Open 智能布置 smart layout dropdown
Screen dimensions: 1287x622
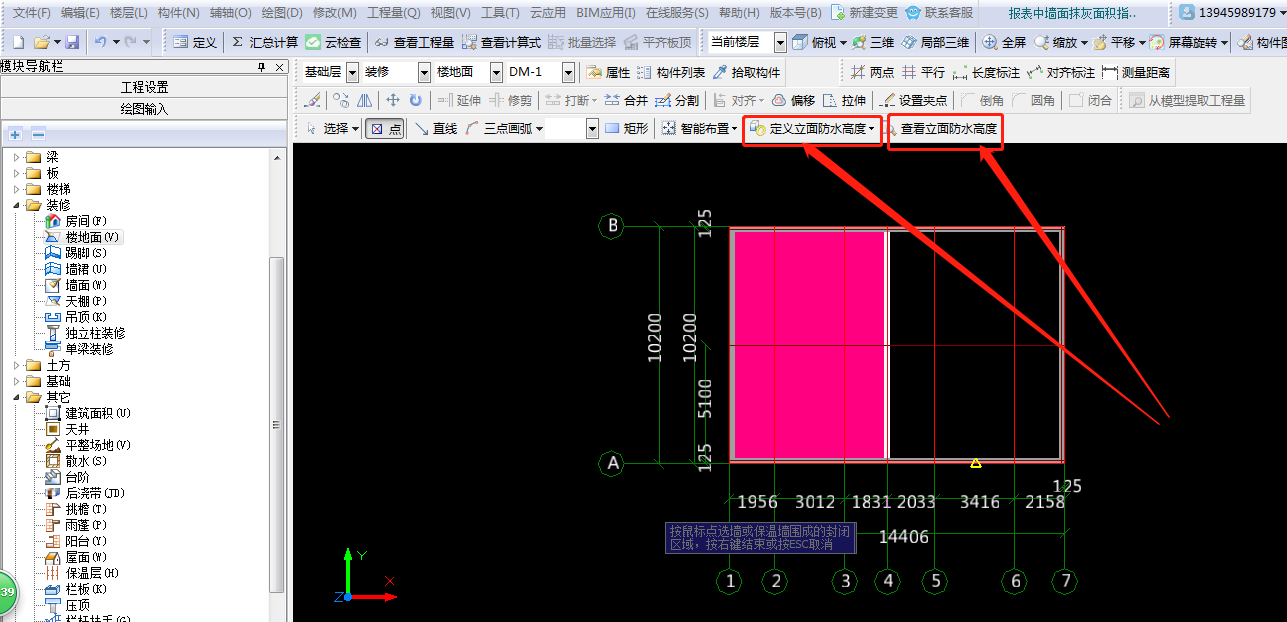(x=700, y=128)
